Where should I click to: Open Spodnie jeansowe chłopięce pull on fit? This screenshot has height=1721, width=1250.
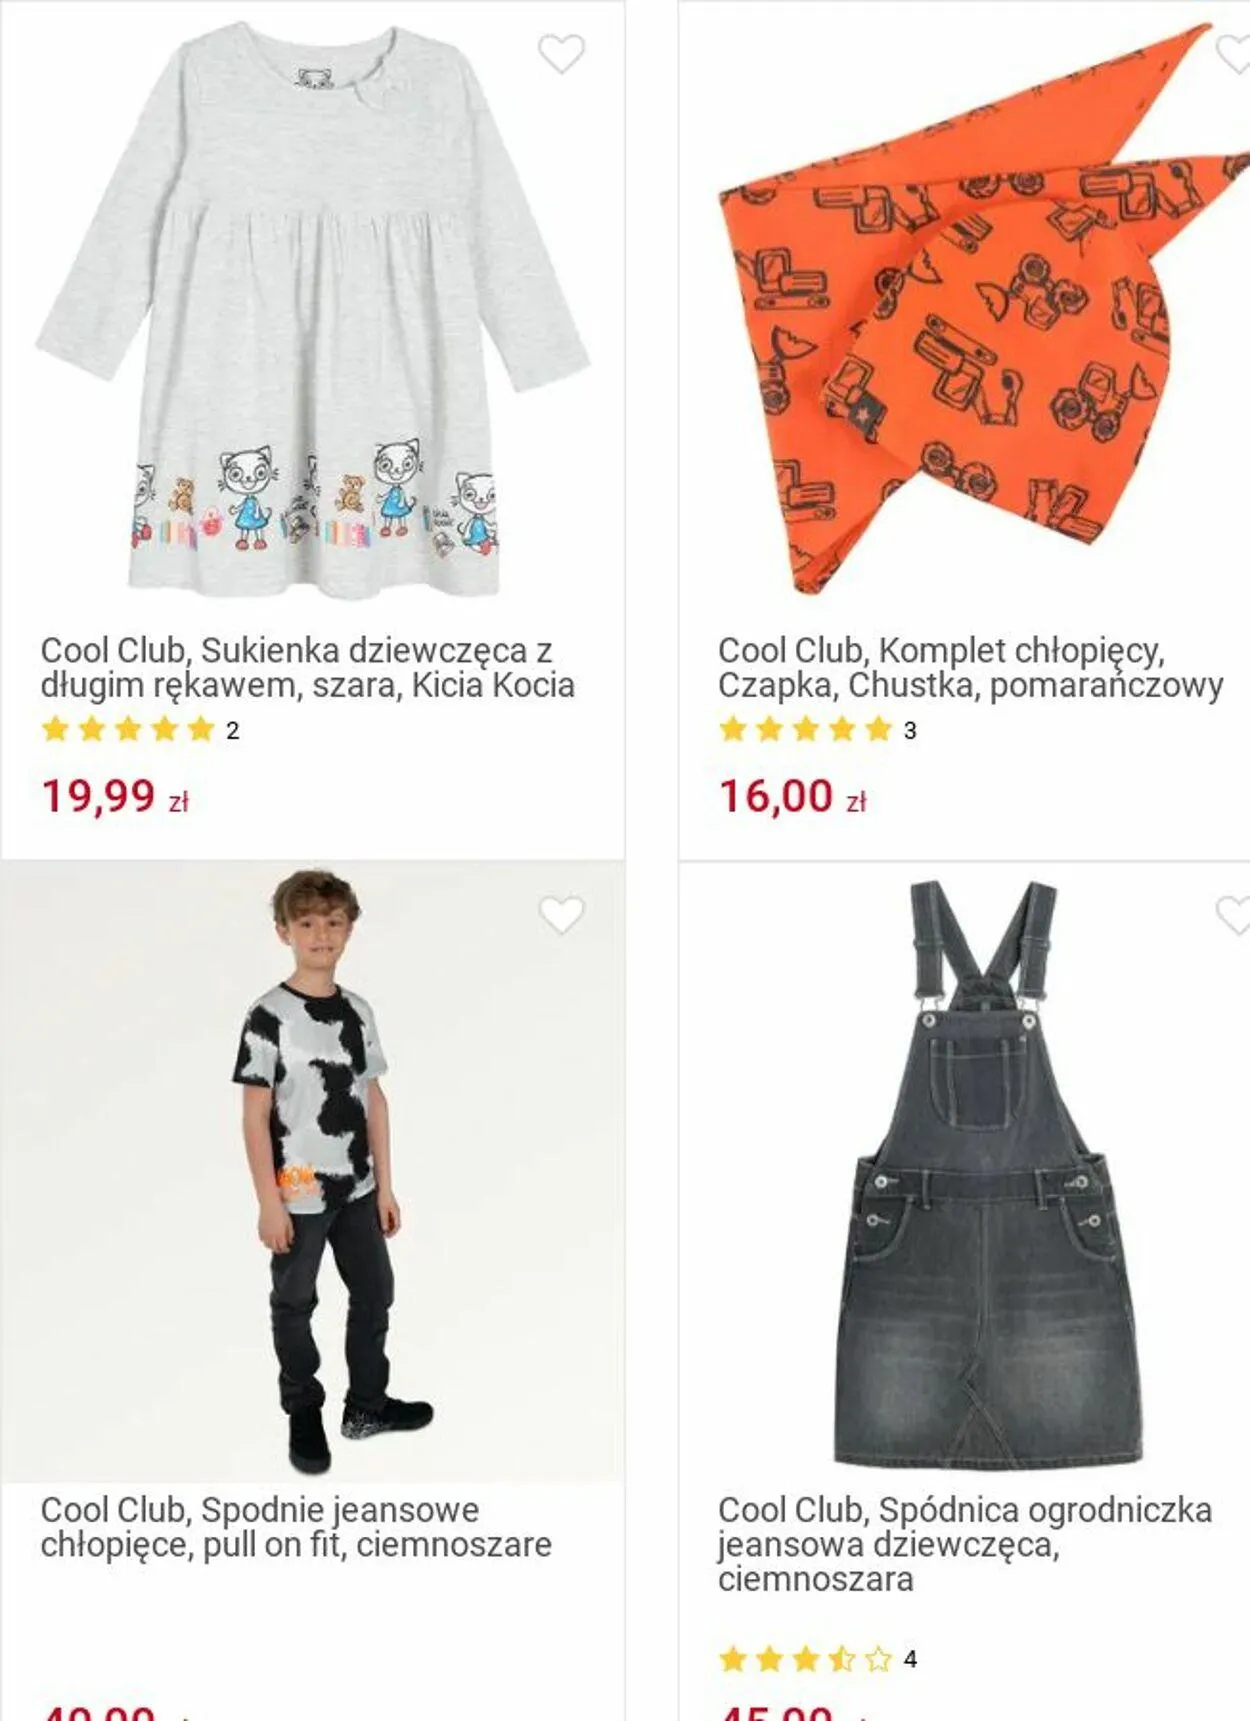point(296,1527)
